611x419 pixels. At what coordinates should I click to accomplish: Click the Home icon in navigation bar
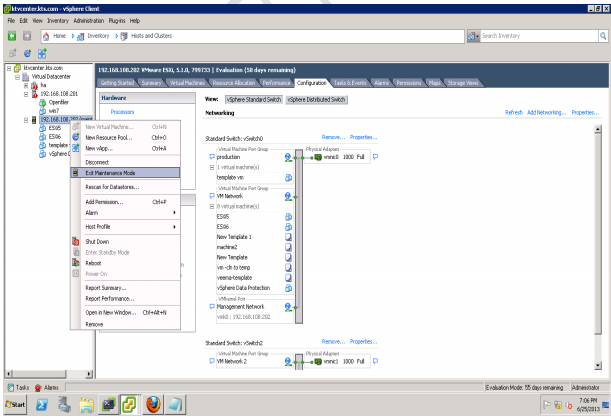pos(49,37)
